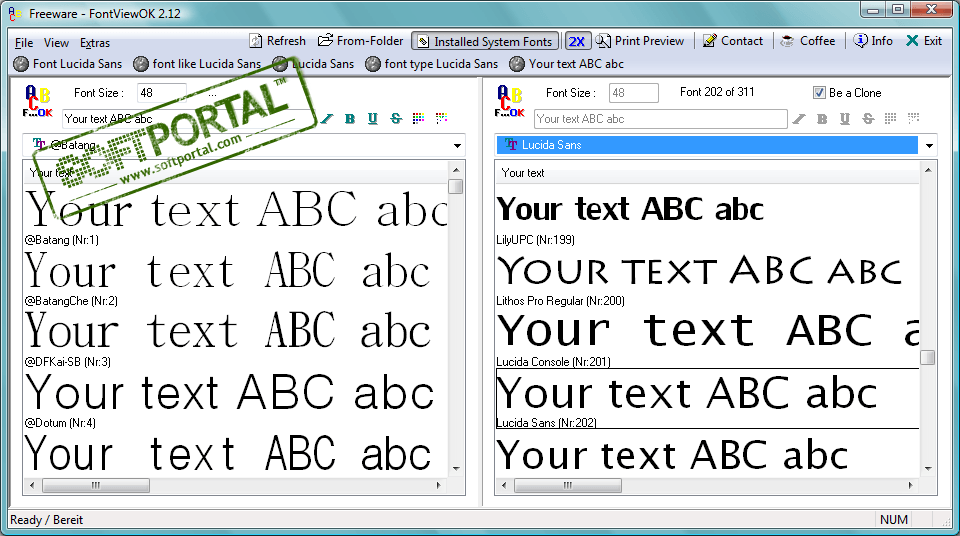
Task: Click the left pane FontViewOK logo
Action: (x=37, y=102)
